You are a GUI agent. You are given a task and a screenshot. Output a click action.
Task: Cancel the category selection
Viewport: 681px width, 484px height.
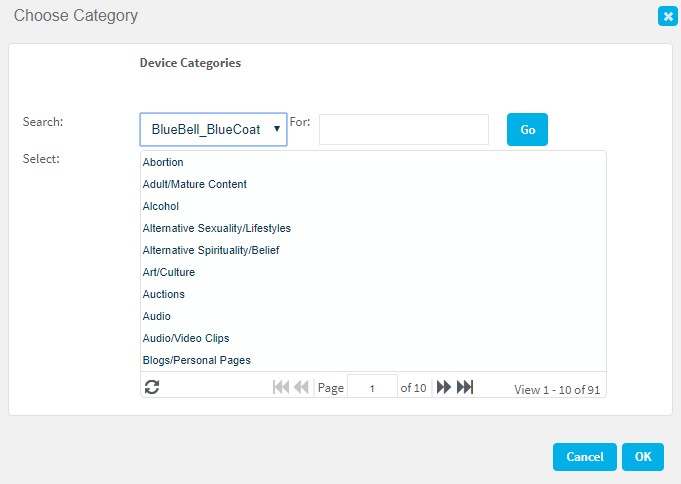584,457
